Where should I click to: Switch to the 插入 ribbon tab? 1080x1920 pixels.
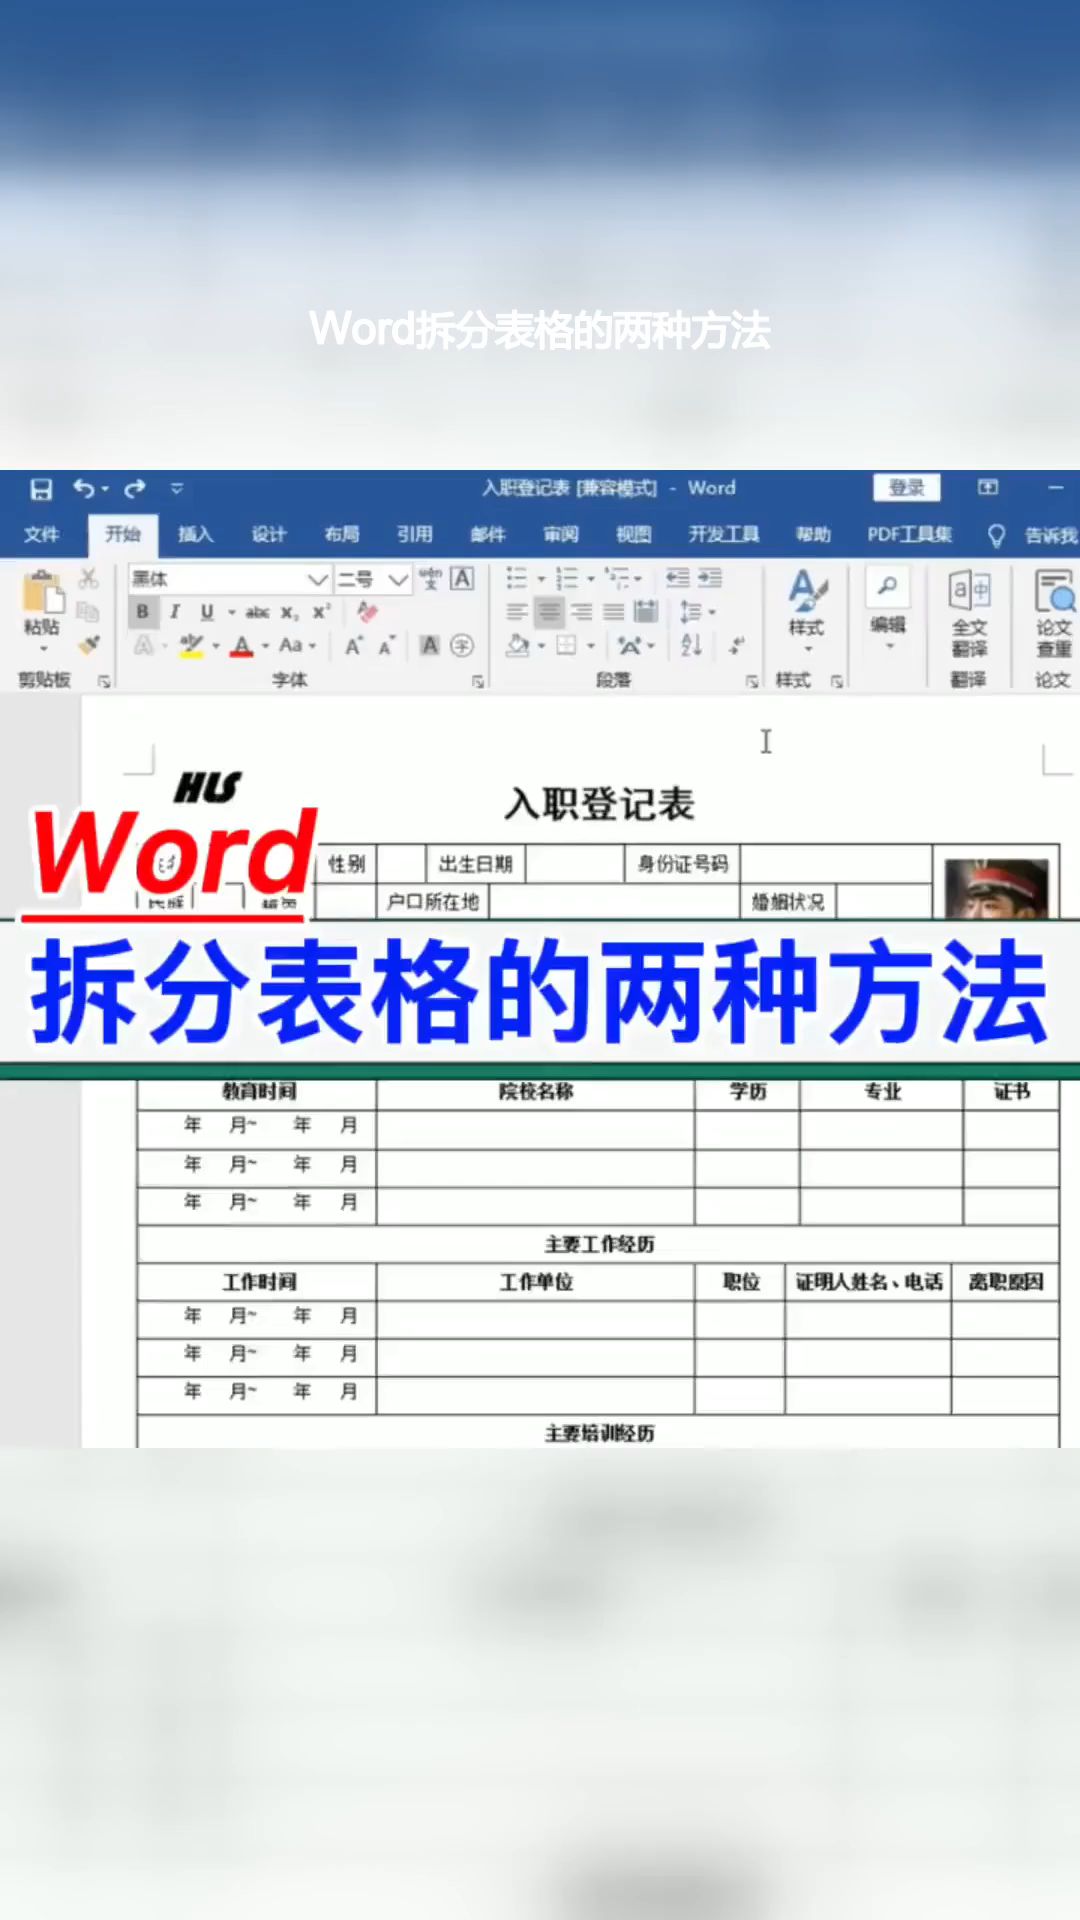pyautogui.click(x=195, y=534)
